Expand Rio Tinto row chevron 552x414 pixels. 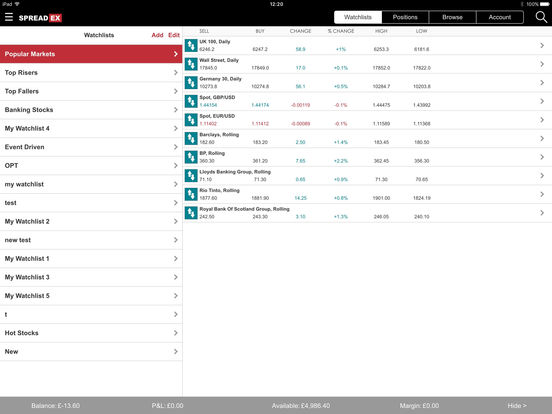542,194
